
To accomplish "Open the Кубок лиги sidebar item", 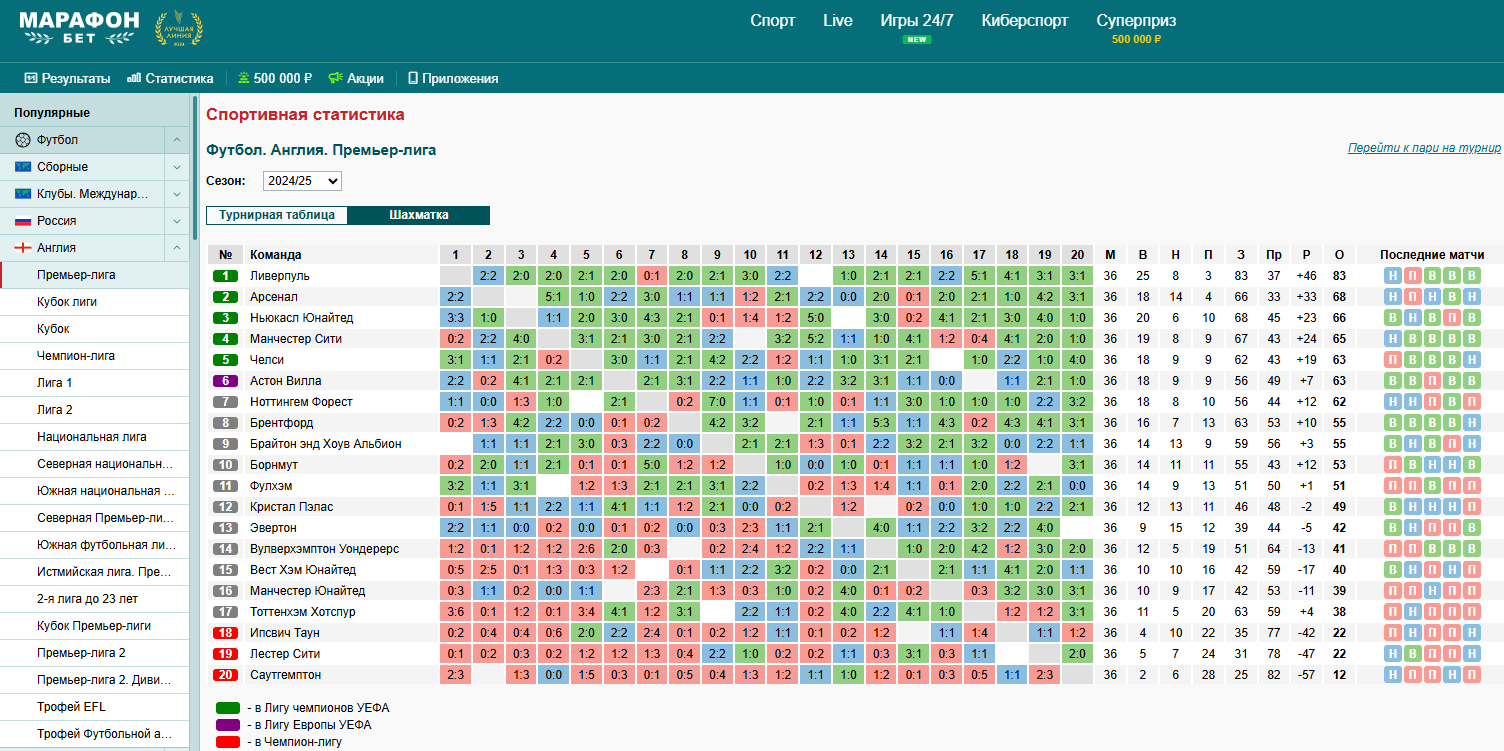I will click(x=94, y=302).
